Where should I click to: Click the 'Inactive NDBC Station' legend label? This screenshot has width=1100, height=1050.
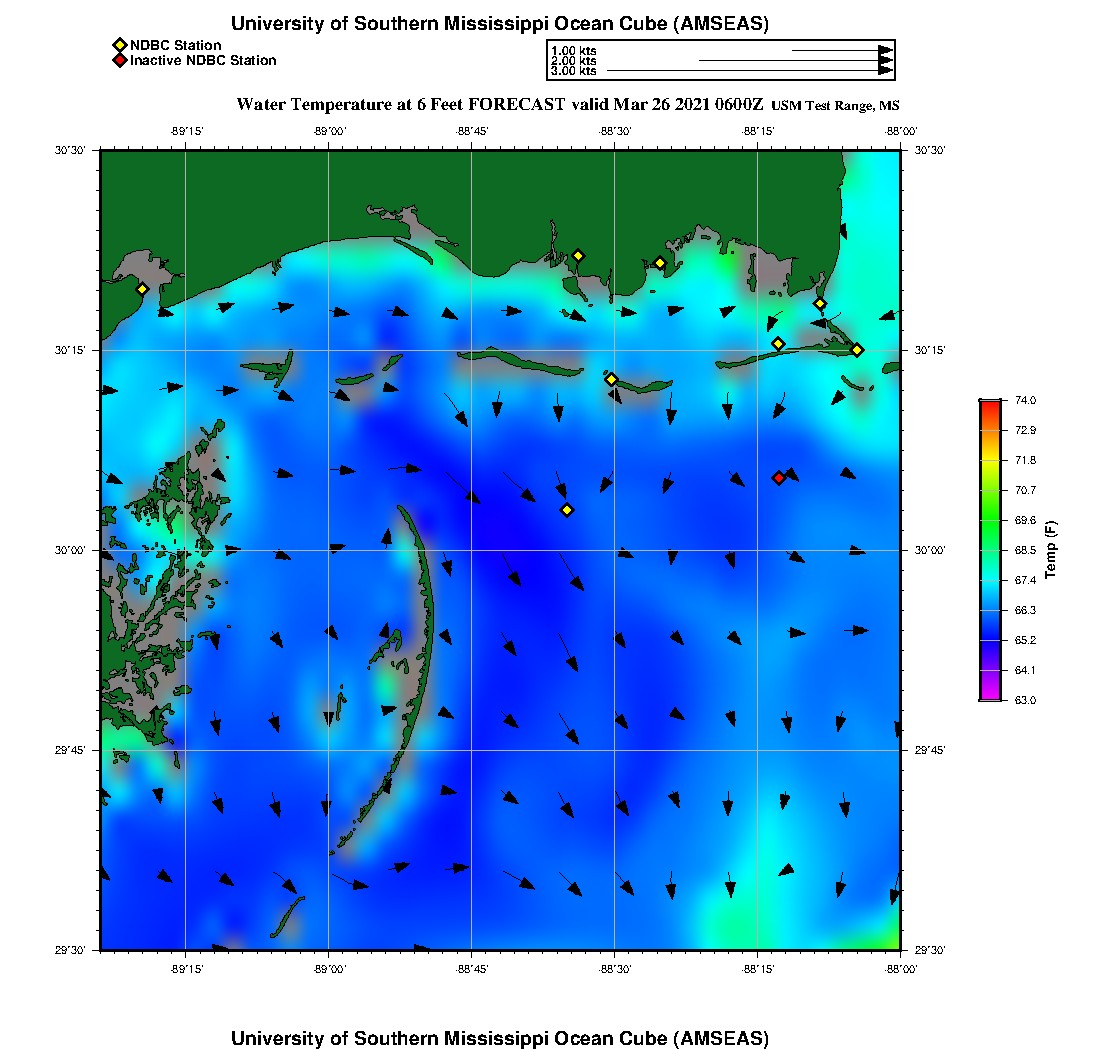point(203,60)
